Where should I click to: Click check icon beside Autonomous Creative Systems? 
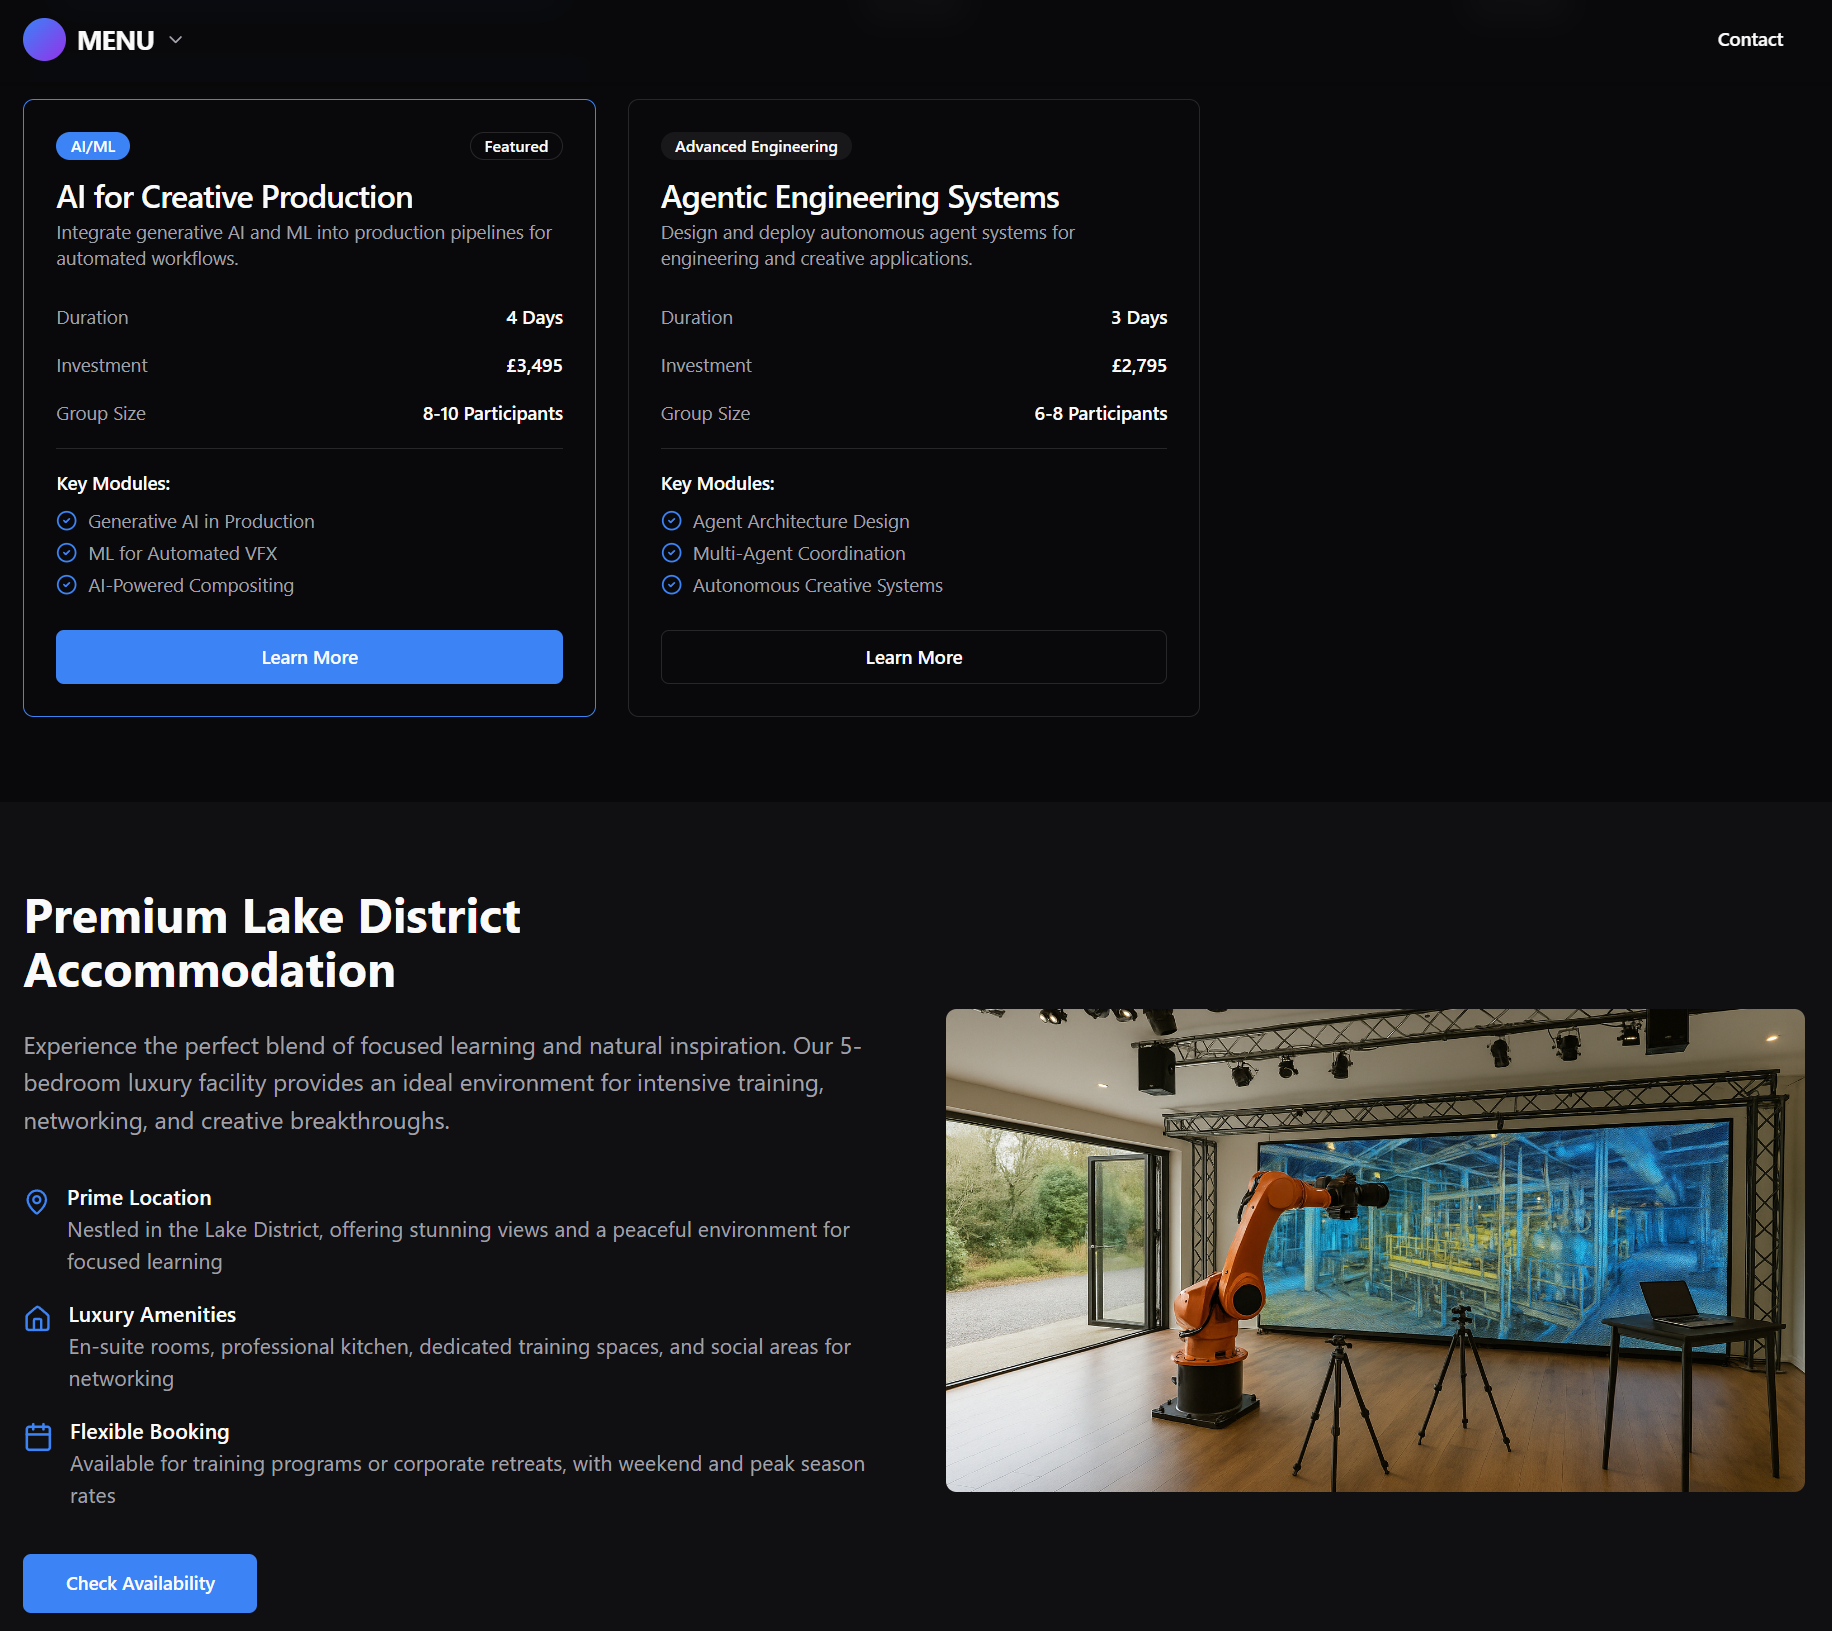(672, 585)
